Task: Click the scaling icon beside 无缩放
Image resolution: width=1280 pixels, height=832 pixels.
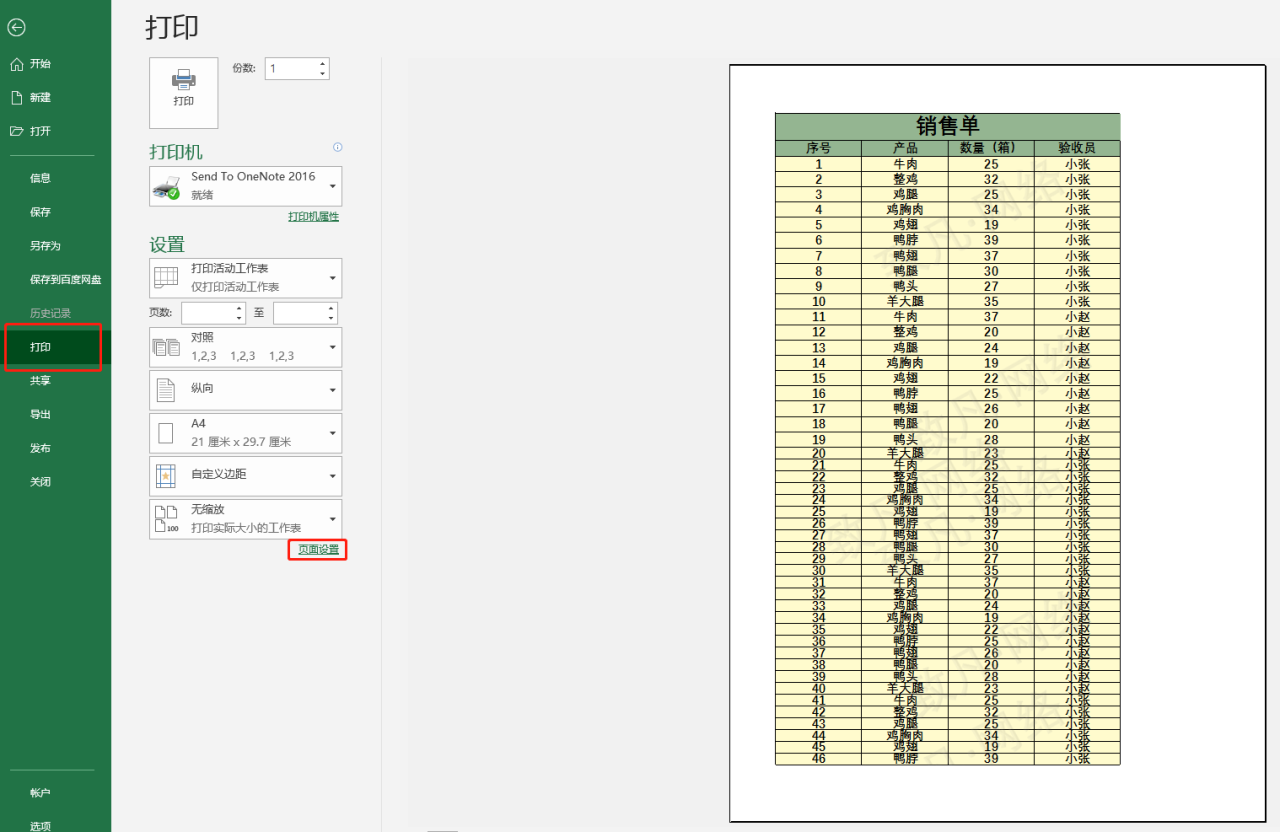Action: pos(166,519)
